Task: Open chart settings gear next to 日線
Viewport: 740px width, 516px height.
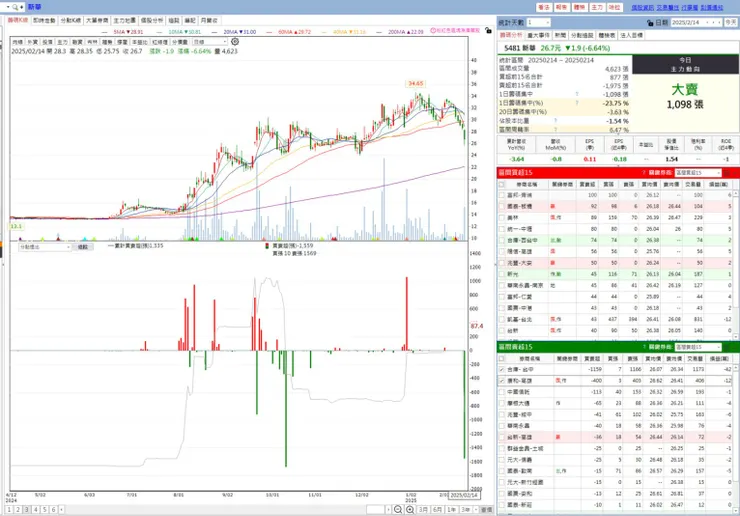Action: tap(235, 42)
